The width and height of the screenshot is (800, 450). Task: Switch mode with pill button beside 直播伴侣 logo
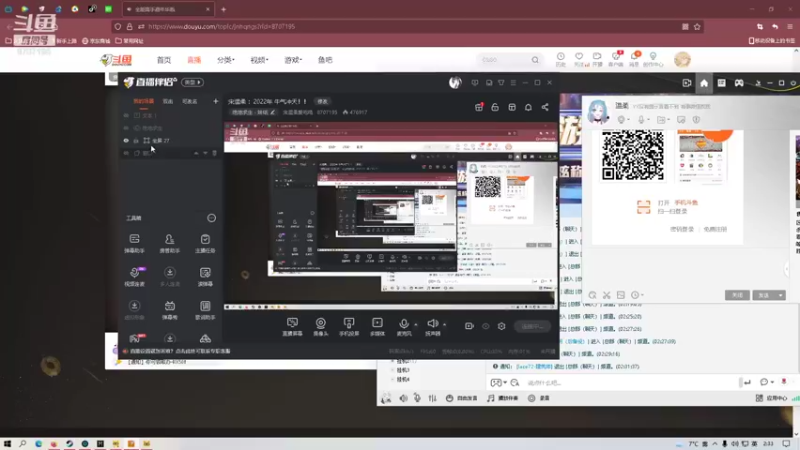[x=193, y=82]
